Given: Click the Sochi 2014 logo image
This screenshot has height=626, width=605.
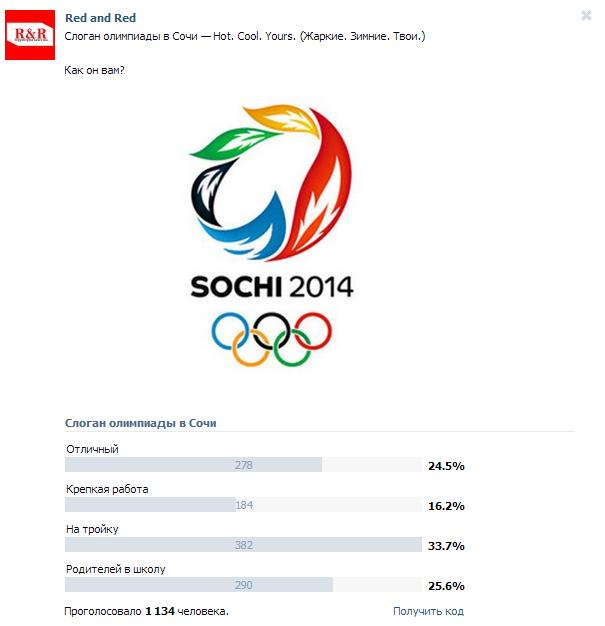Looking at the screenshot, I should pyautogui.click(x=272, y=236).
